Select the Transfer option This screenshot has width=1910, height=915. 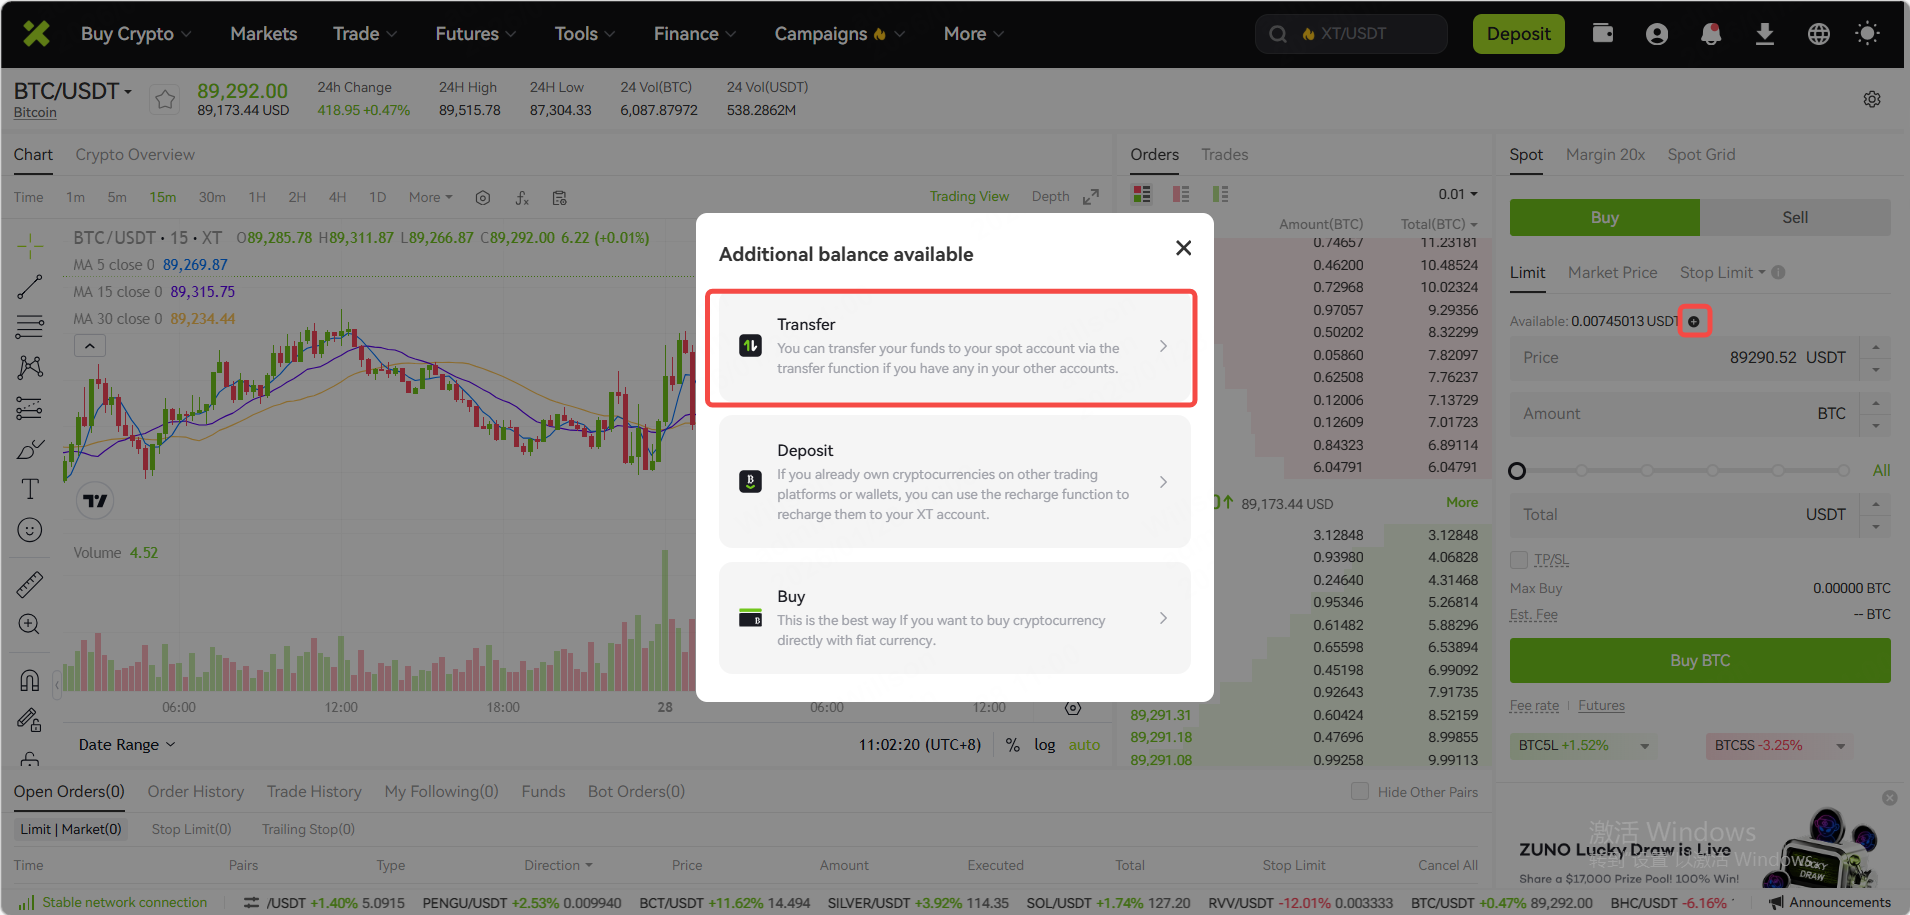[x=951, y=347]
